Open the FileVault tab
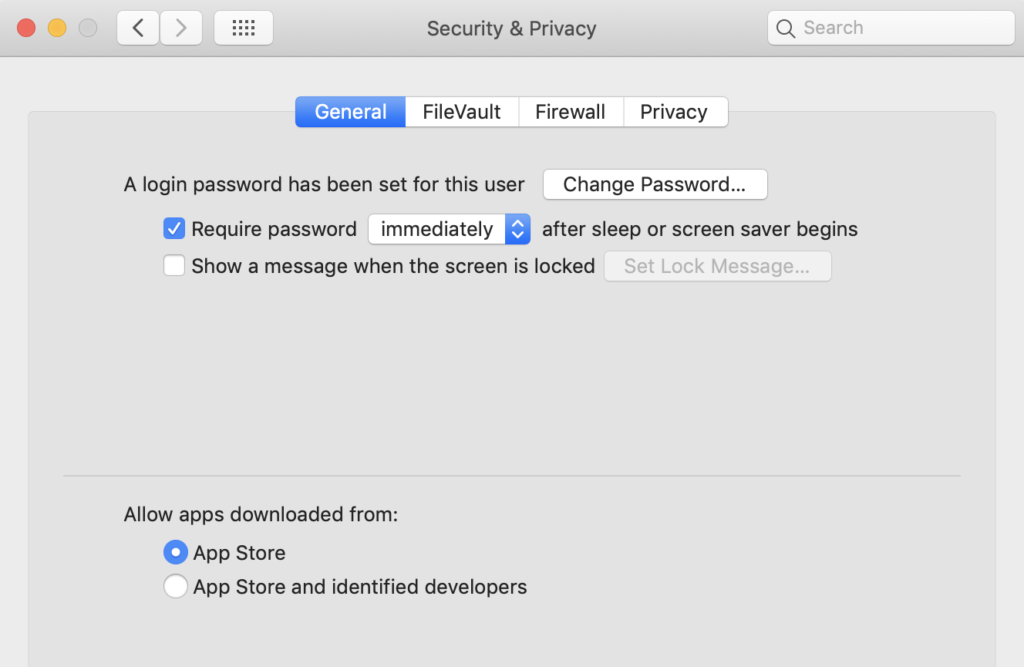Image resolution: width=1024 pixels, height=667 pixels. (461, 112)
